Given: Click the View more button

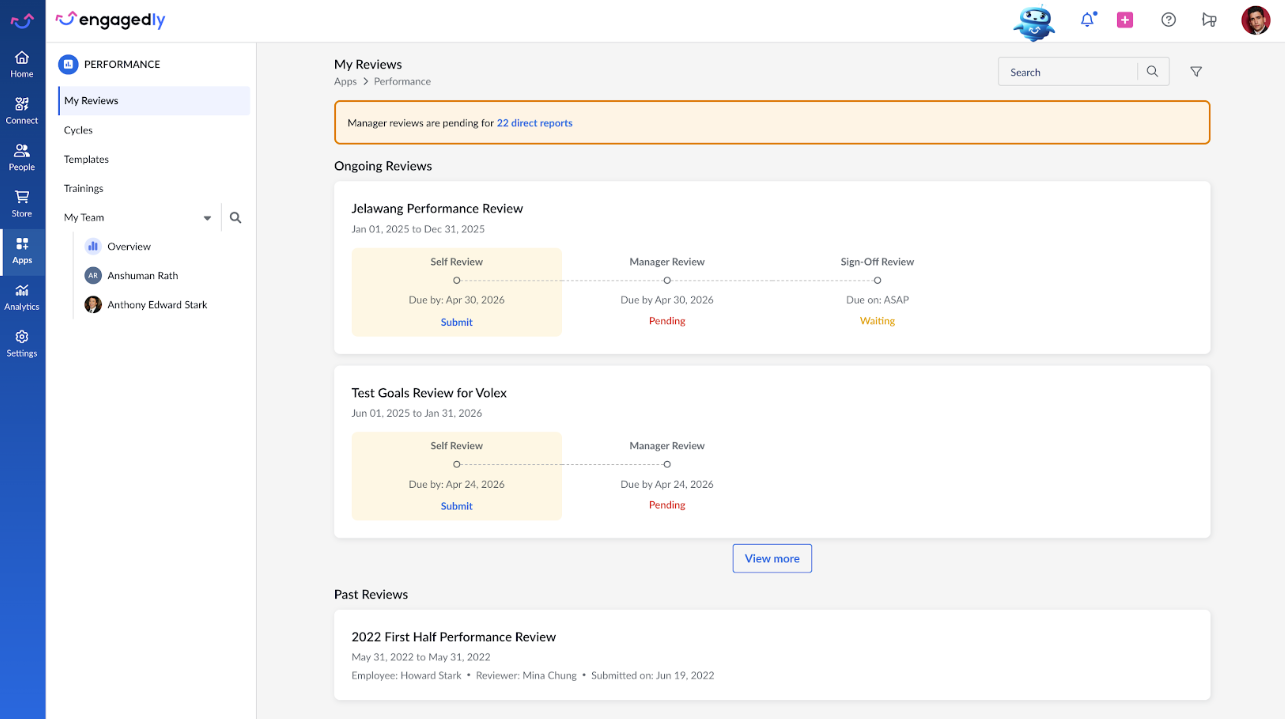Looking at the screenshot, I should click(772, 558).
